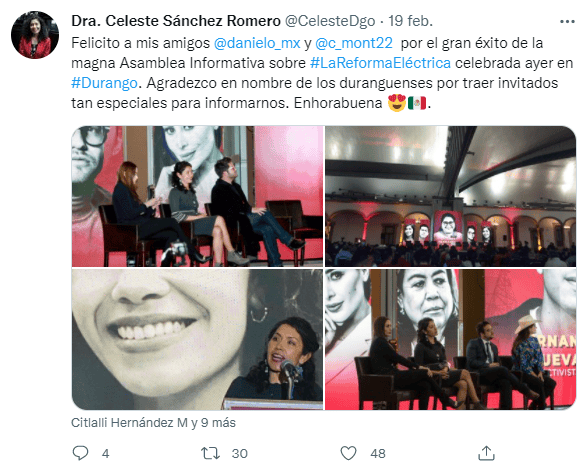Open the @CelesteDgo handle
Screen dimensions: 587x475
(x=330, y=21)
